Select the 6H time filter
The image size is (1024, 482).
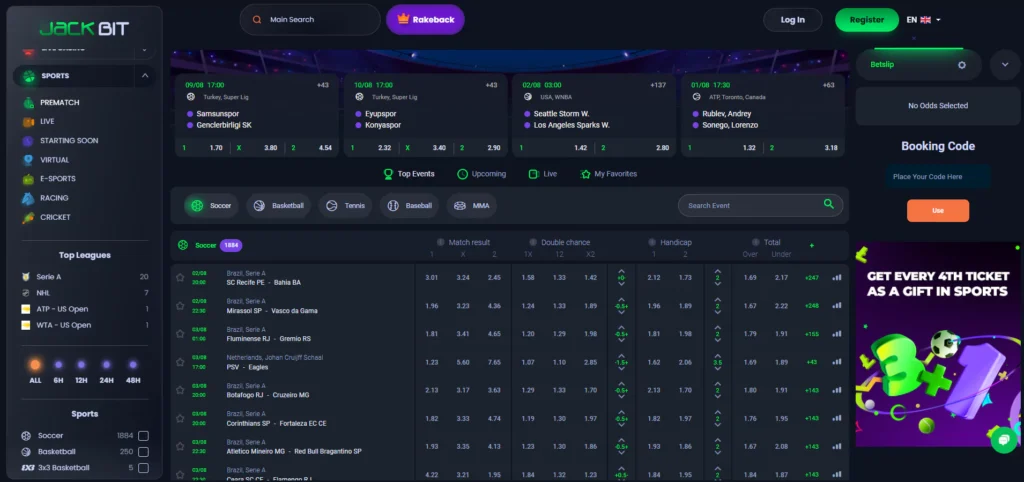tap(58, 371)
